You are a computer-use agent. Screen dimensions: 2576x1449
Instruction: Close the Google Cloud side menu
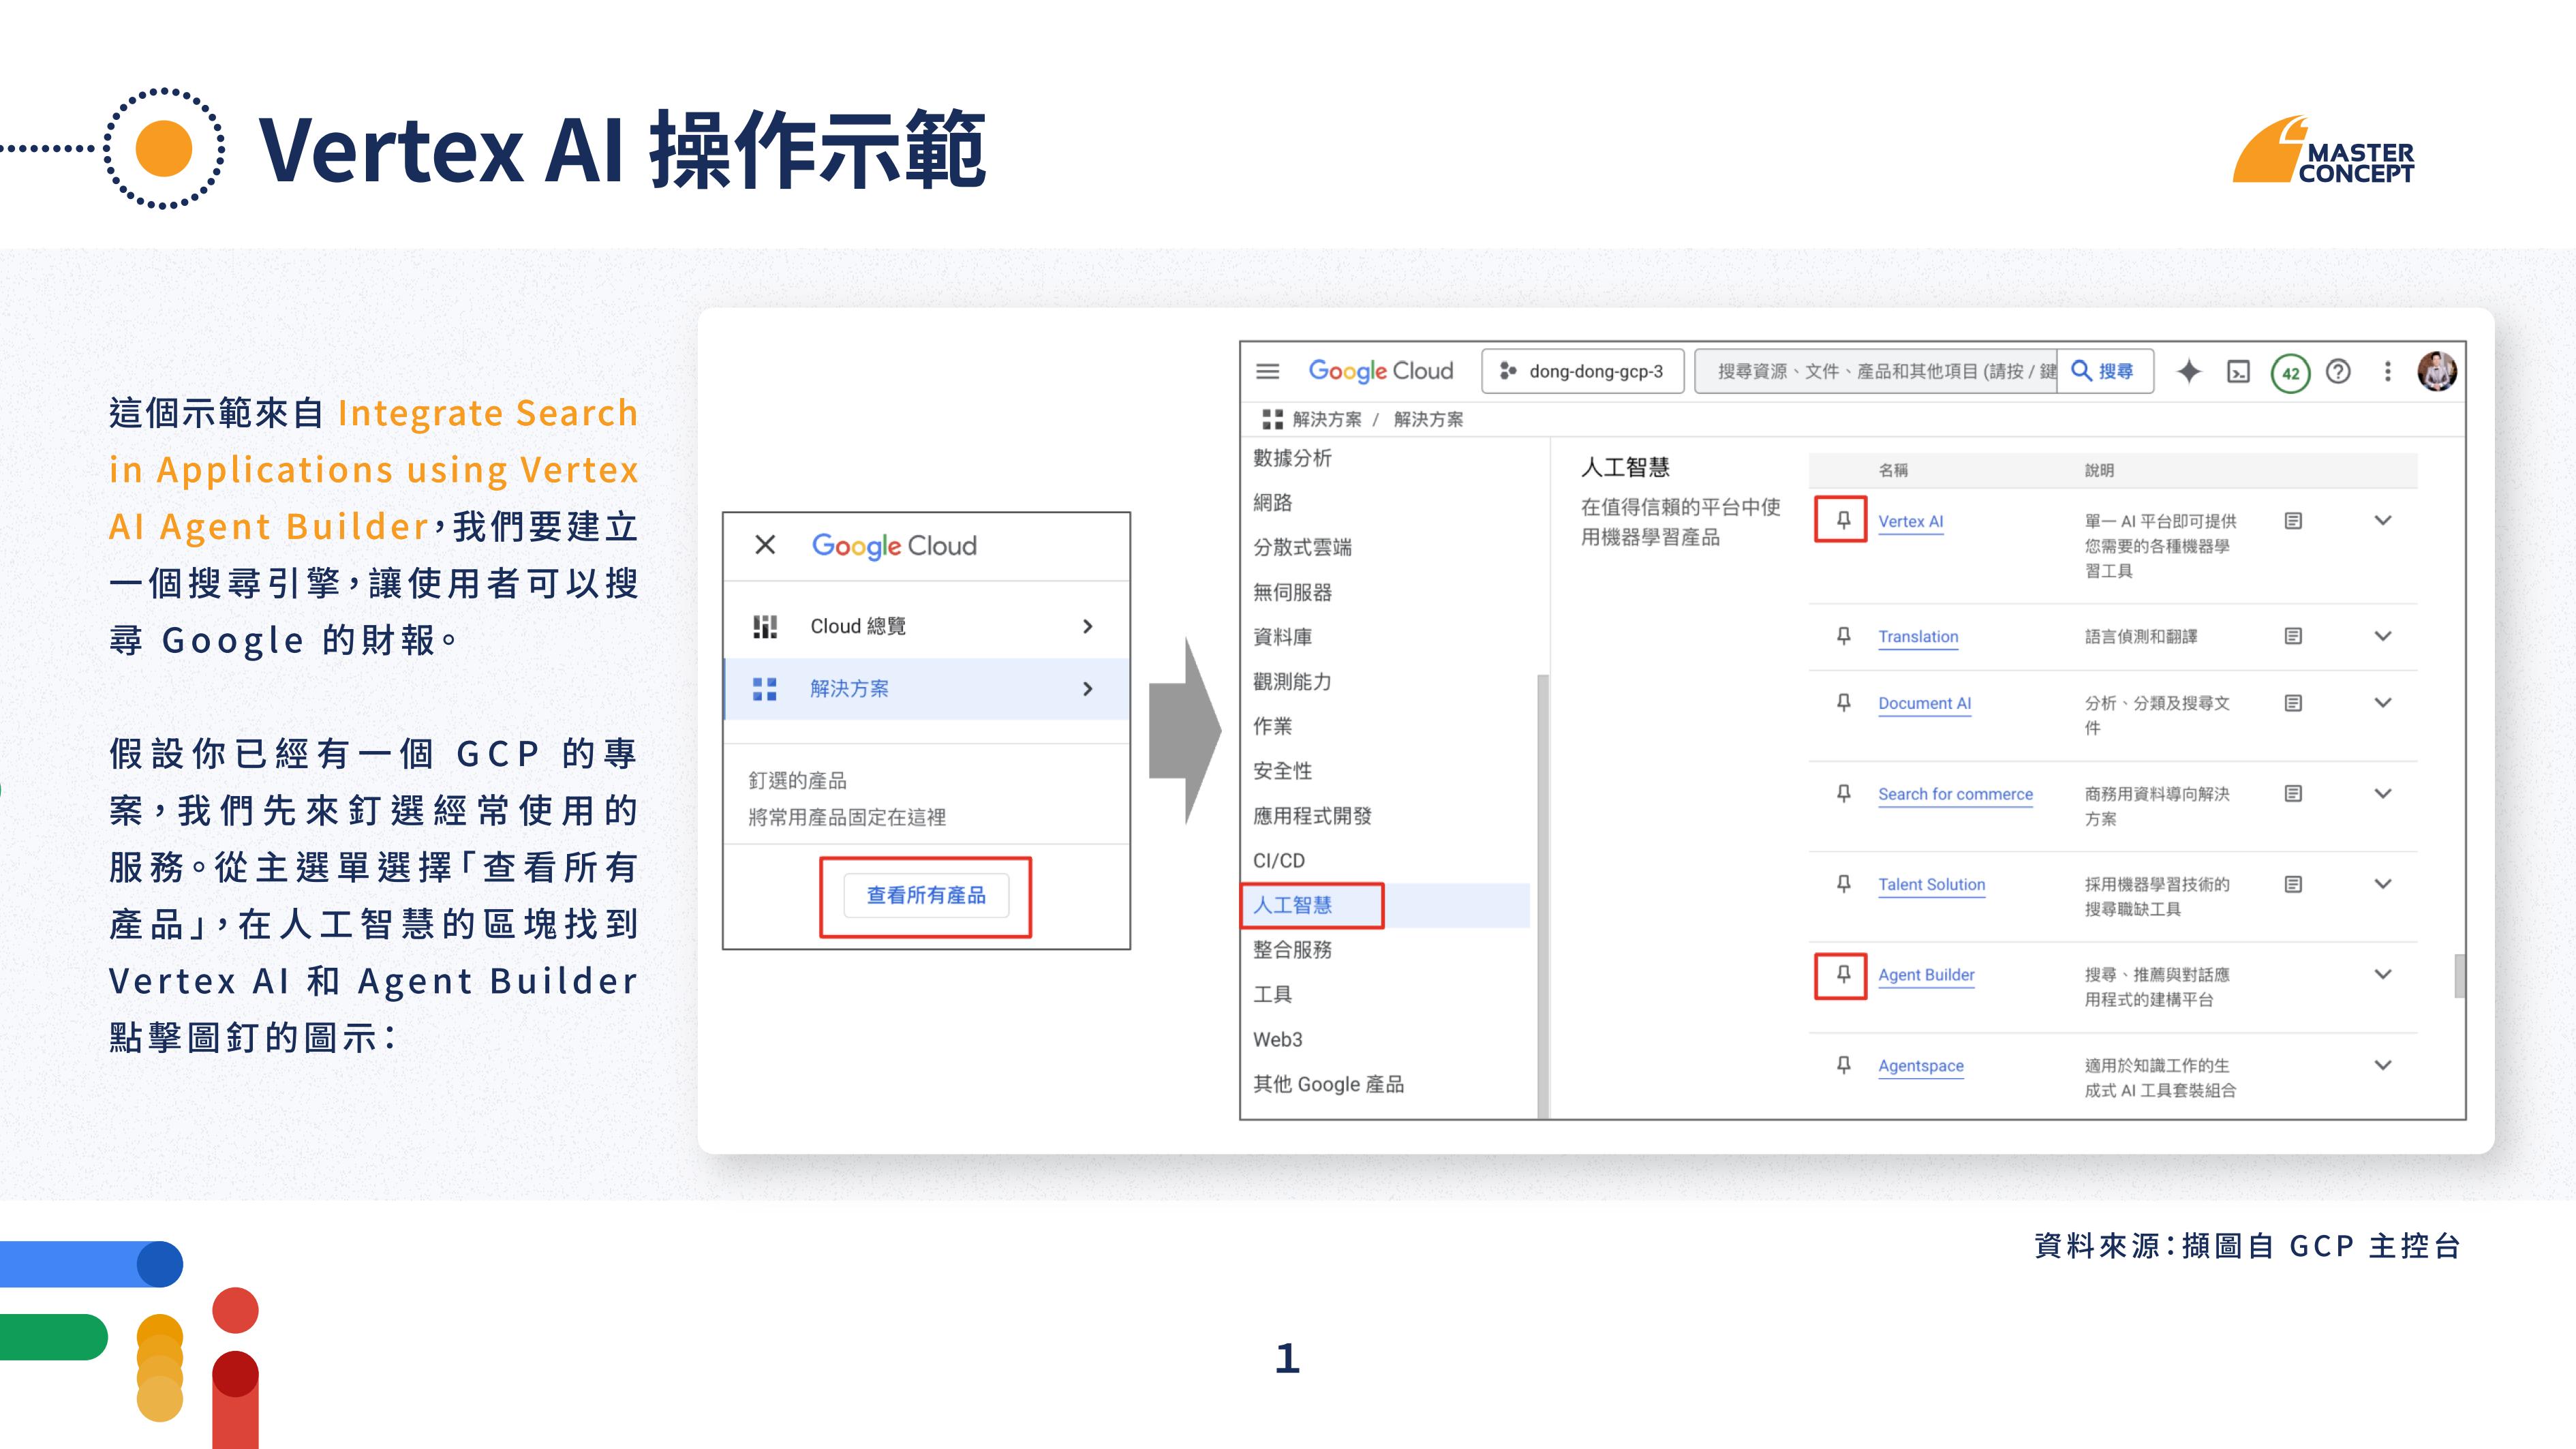pyautogui.click(x=765, y=545)
